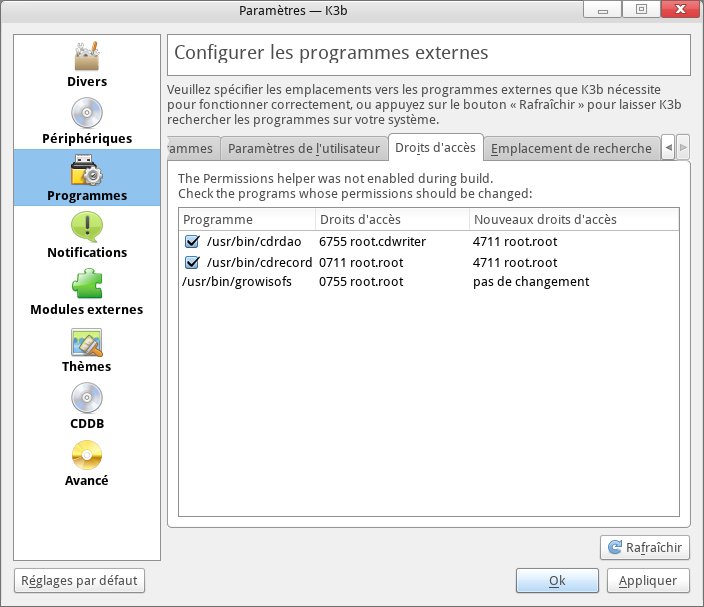The width and height of the screenshot is (704, 607).
Task: Select the Droits d'accès tab
Action: (436, 147)
